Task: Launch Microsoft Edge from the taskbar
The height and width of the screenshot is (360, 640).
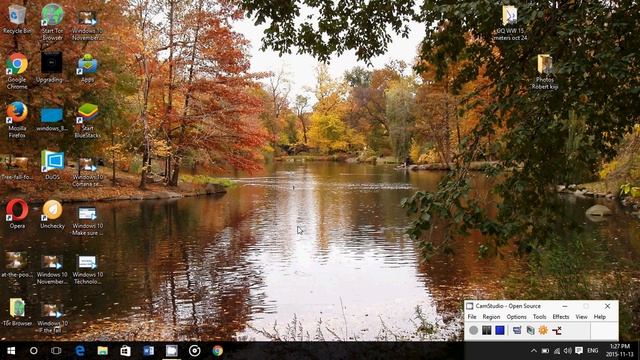Action: pos(80,351)
